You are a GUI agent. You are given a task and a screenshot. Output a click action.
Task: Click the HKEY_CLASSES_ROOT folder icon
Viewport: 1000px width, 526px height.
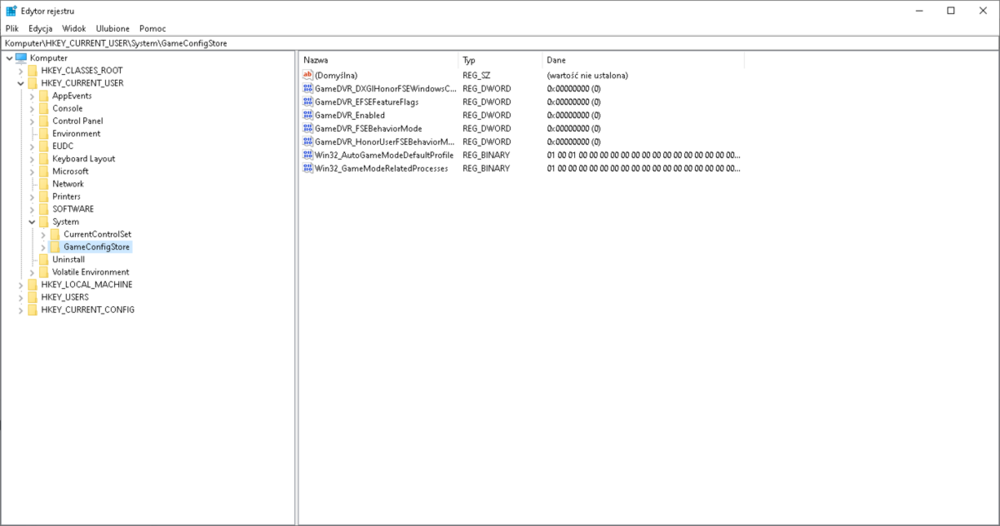pyautogui.click(x=33, y=71)
